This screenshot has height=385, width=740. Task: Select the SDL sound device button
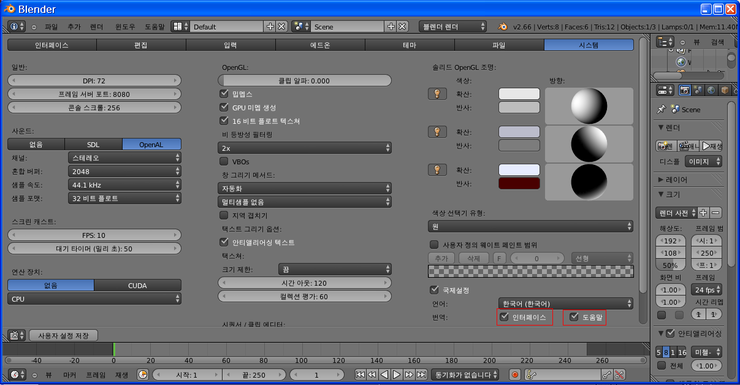point(93,144)
